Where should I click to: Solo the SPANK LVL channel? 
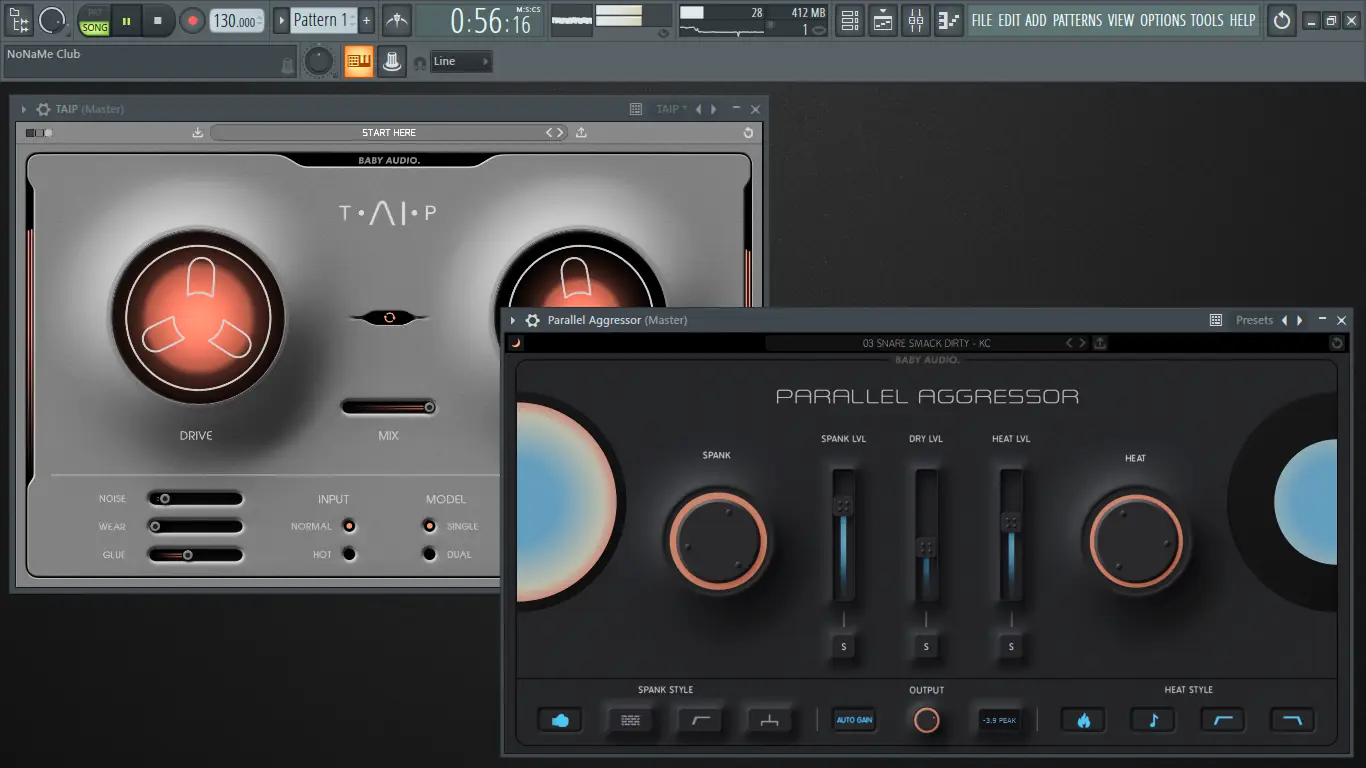coord(844,647)
